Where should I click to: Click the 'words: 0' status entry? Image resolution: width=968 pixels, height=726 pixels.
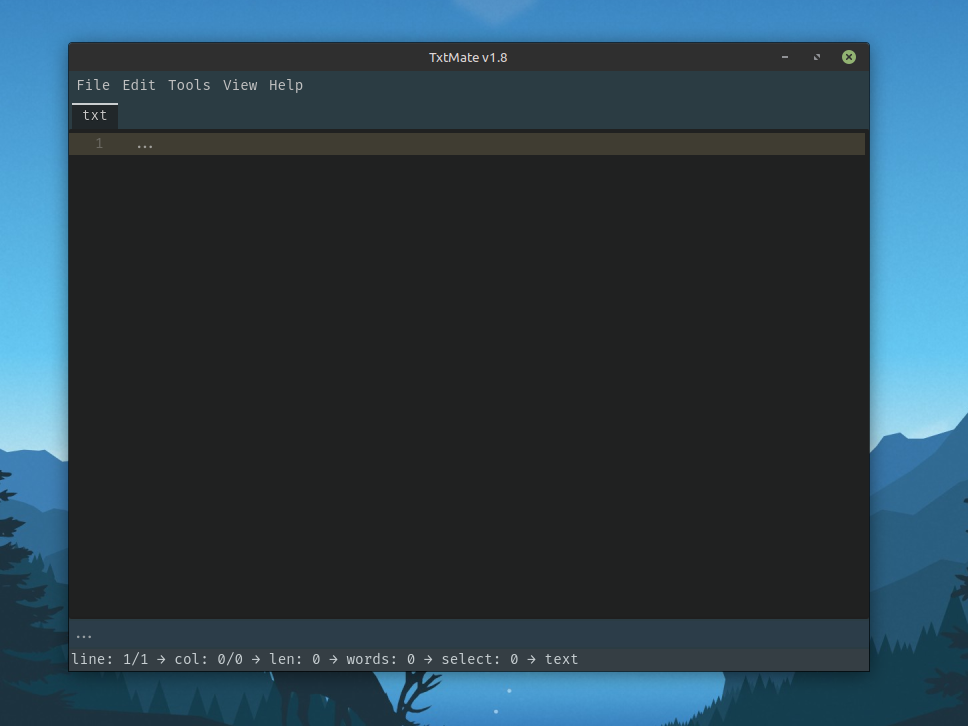[380, 659]
